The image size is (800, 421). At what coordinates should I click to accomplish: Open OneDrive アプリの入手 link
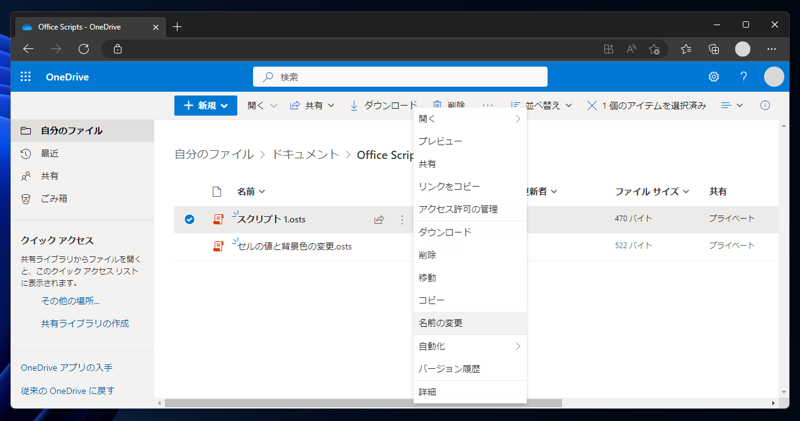point(66,368)
